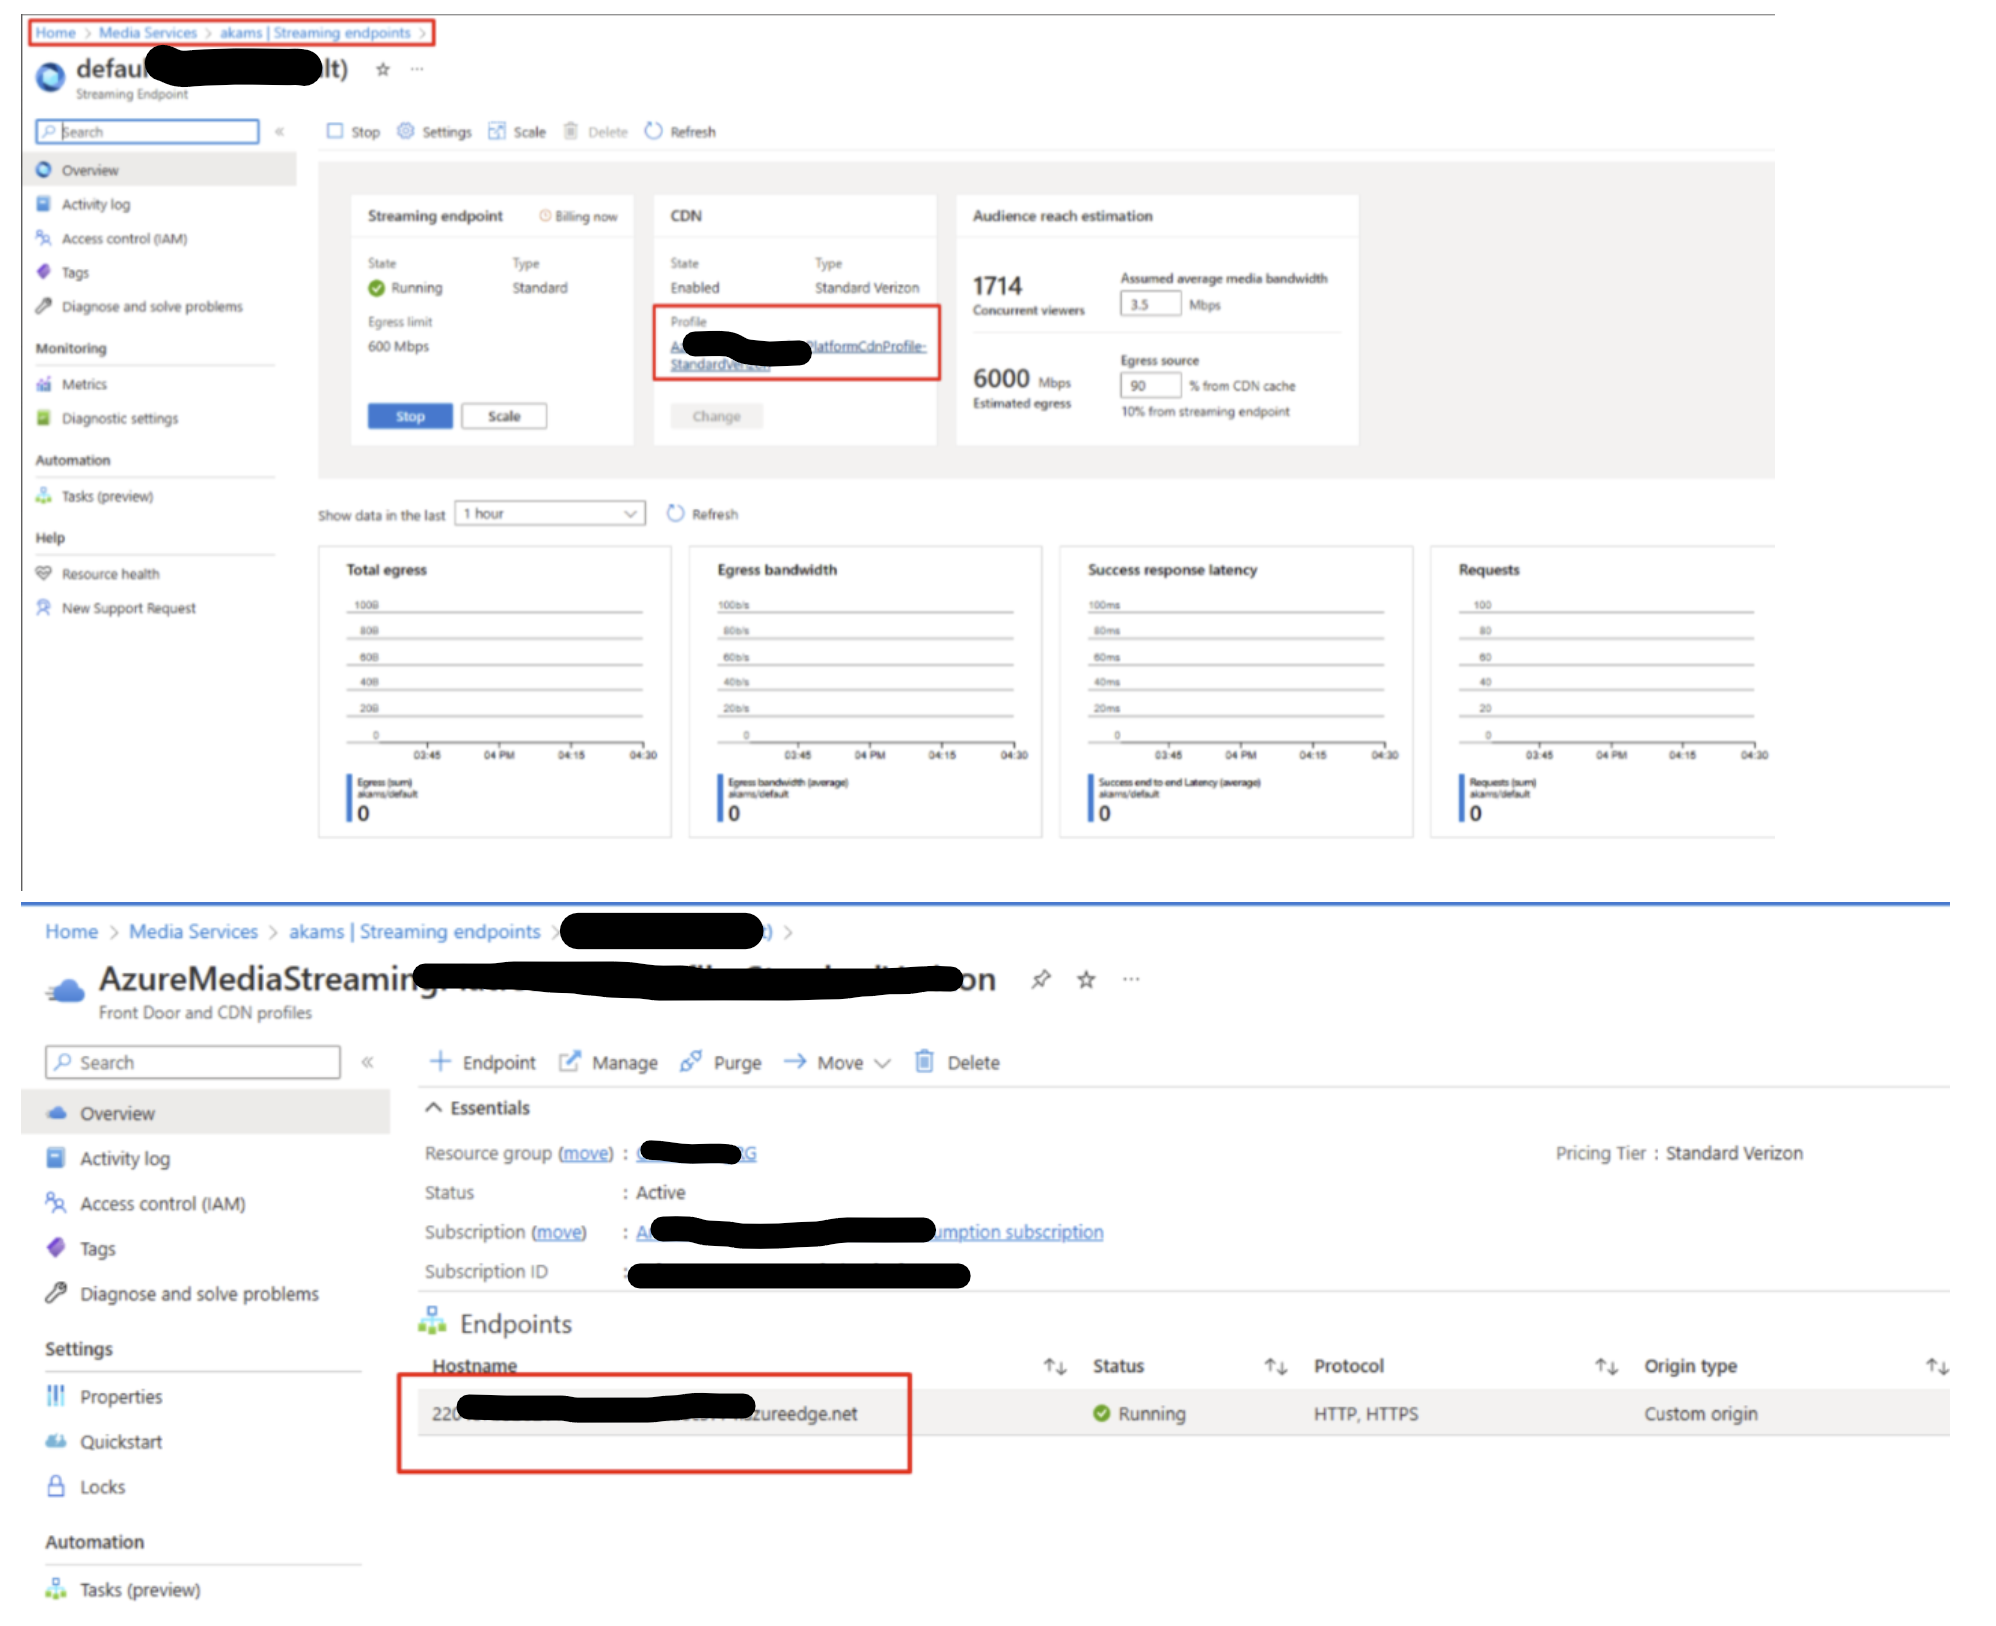The width and height of the screenshot is (1996, 1626).
Task: Sort endpoints by Status column
Action: [x=1276, y=1366]
